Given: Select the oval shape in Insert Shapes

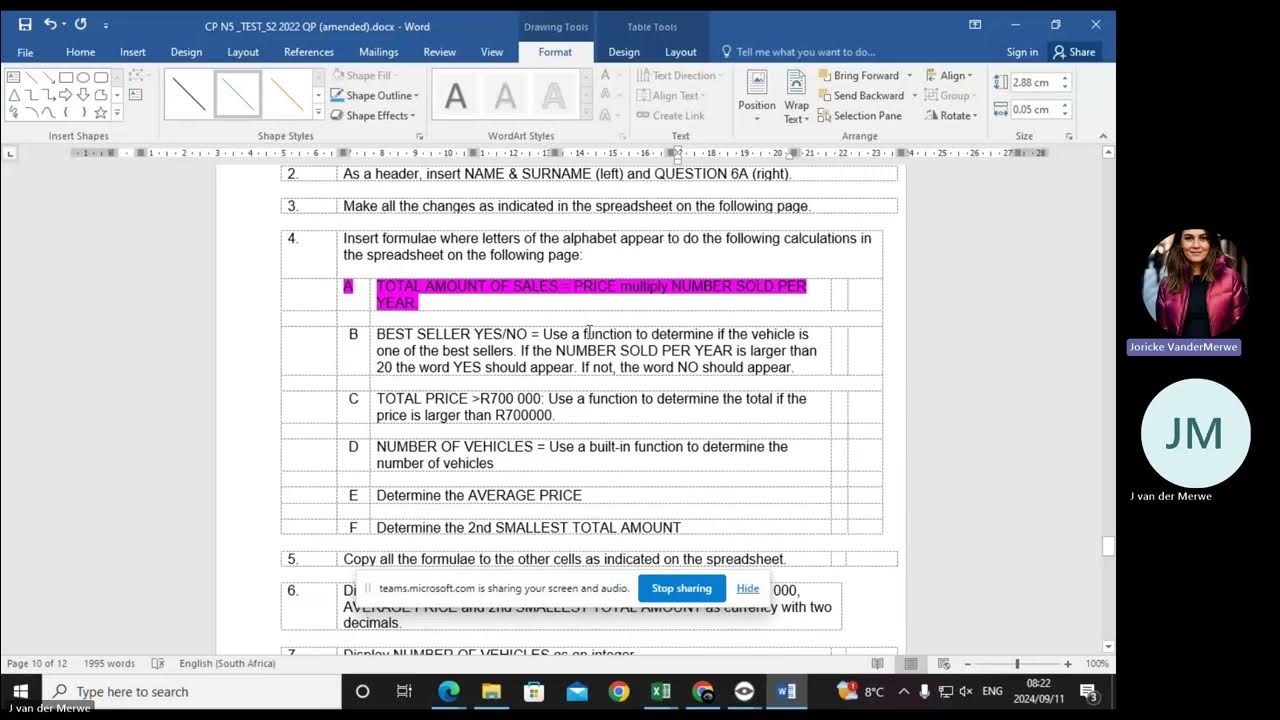Looking at the screenshot, I should point(83,77).
